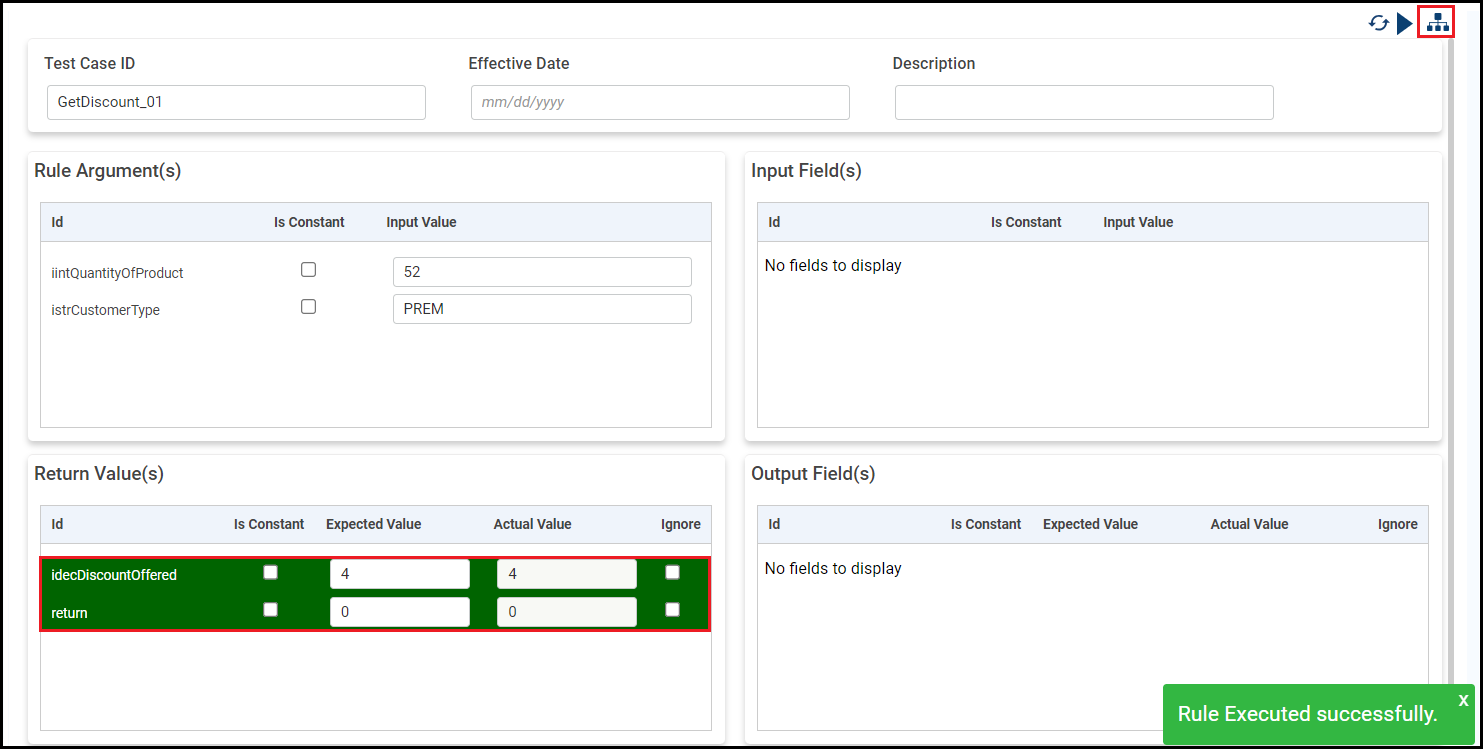
Task: Click the refresh icon in top toolbar
Action: (x=1379, y=23)
